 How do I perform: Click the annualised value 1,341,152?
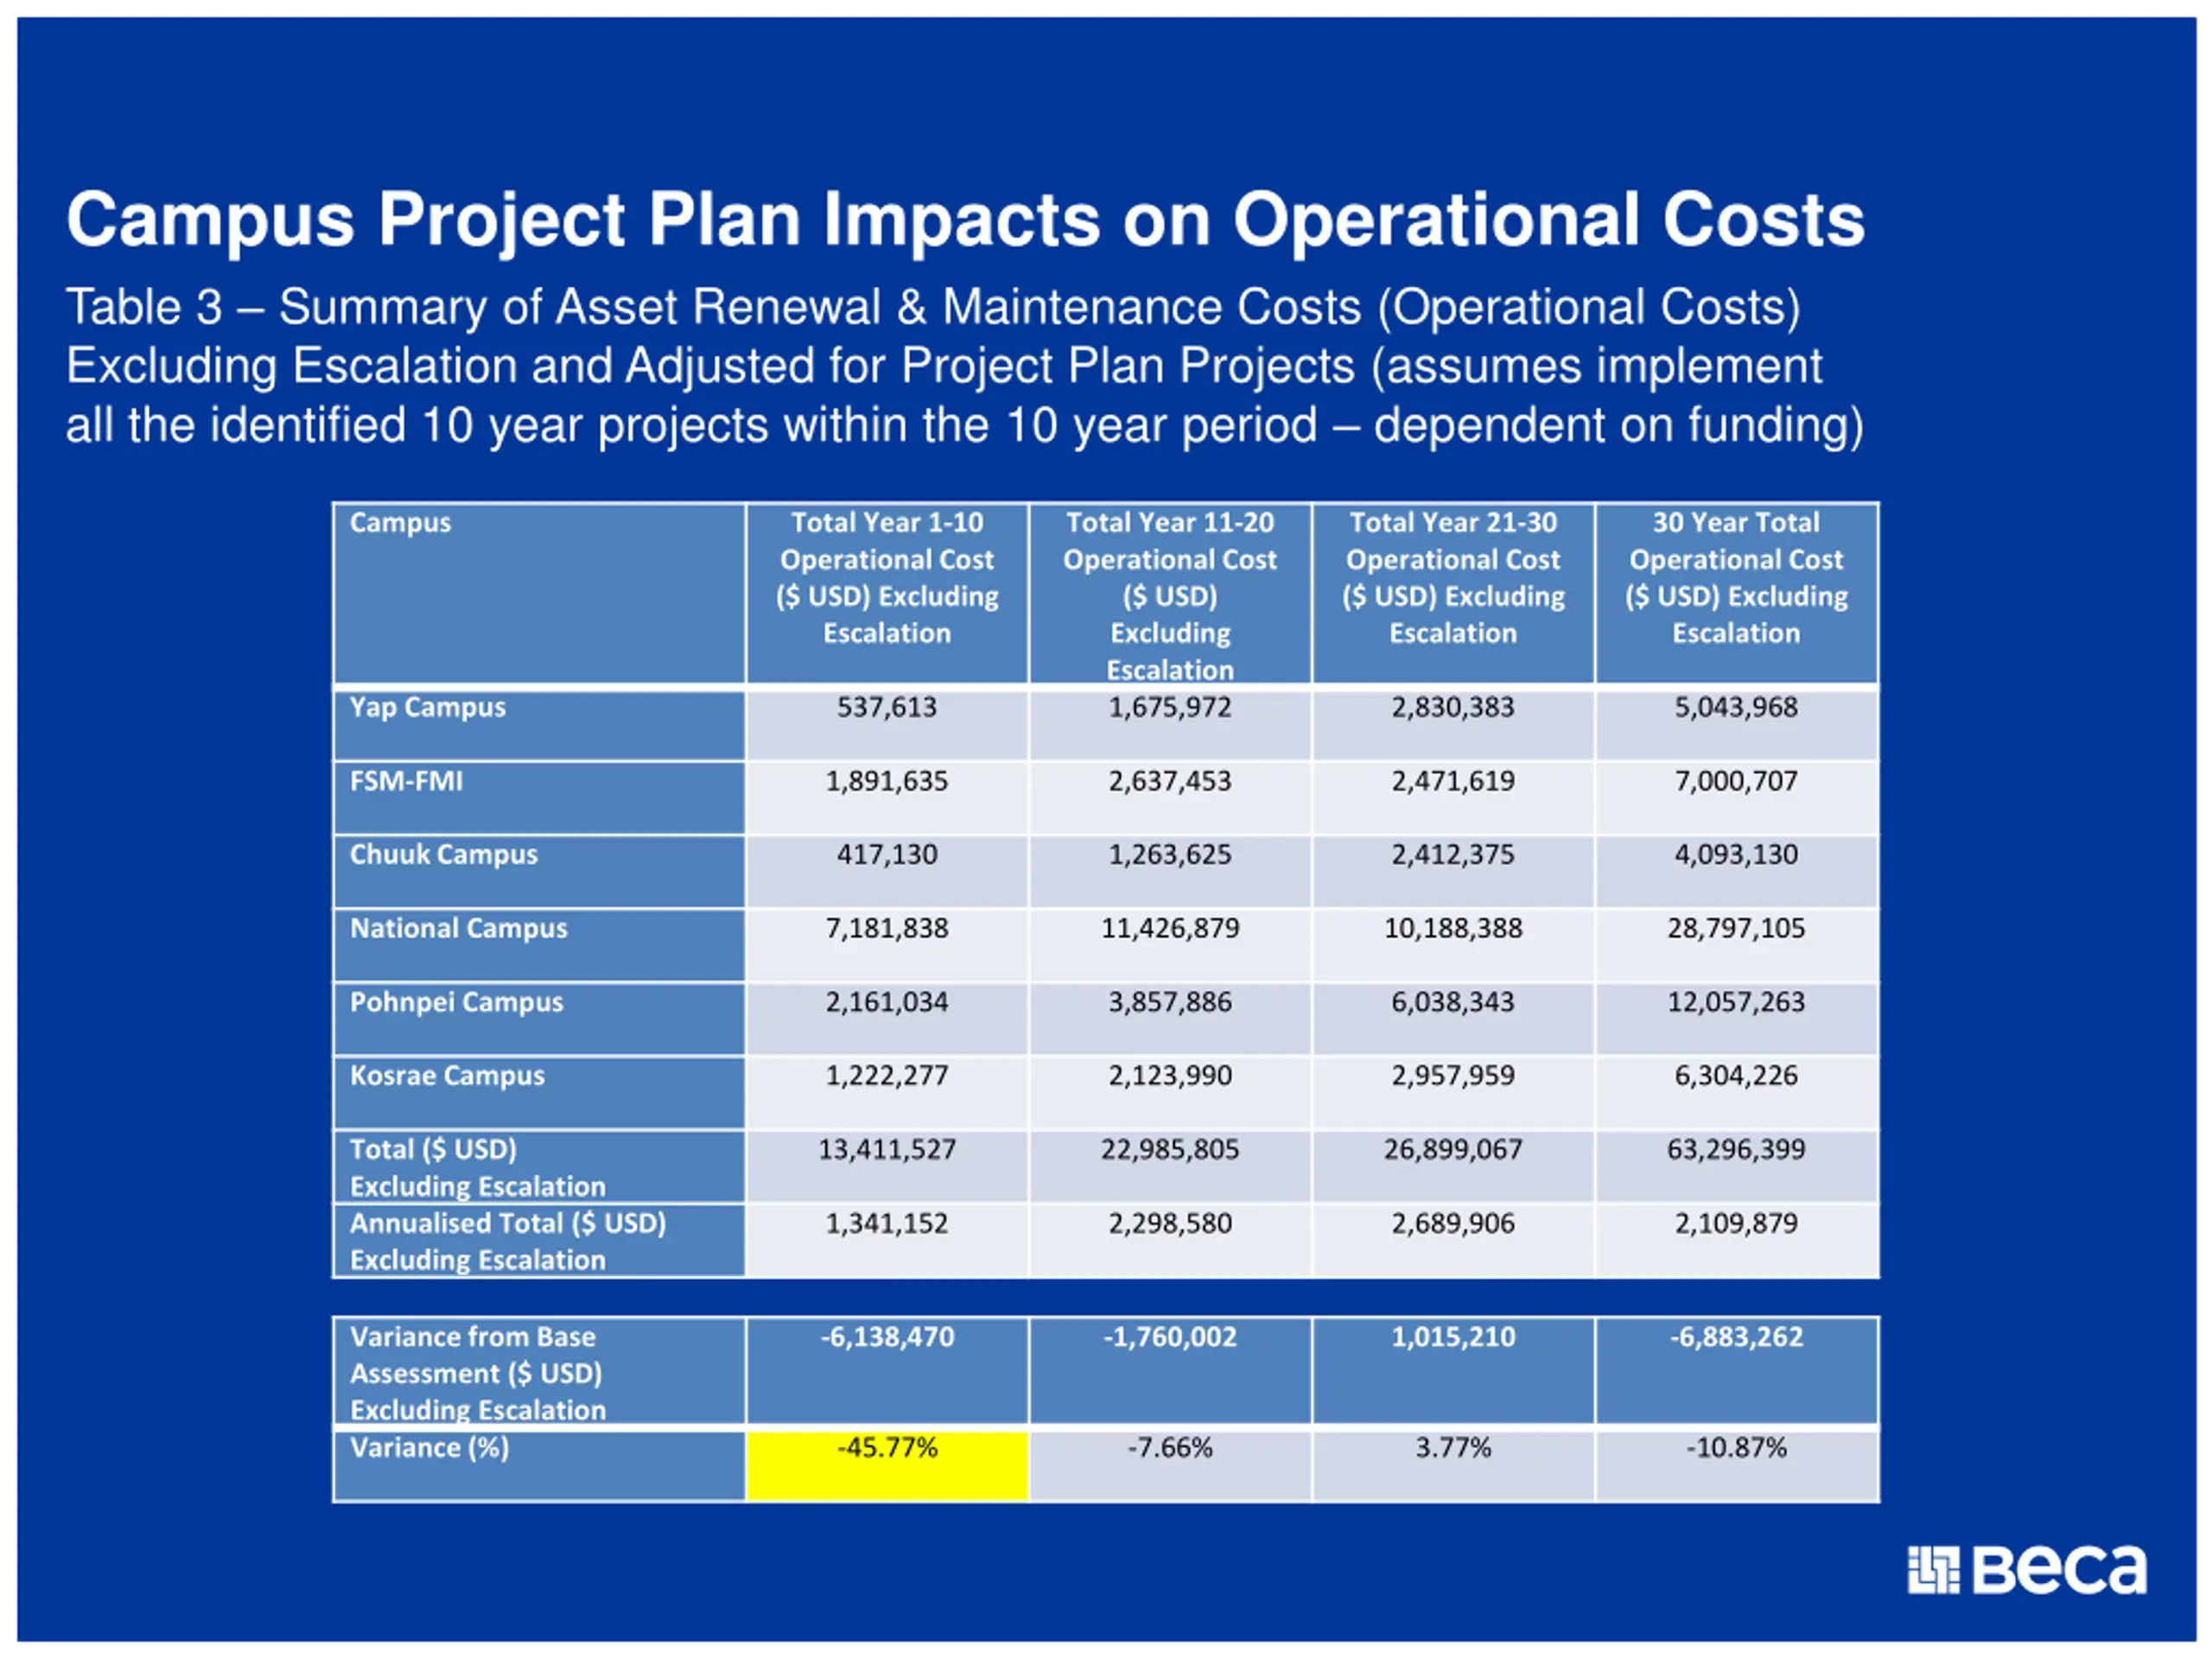pos(887,1224)
